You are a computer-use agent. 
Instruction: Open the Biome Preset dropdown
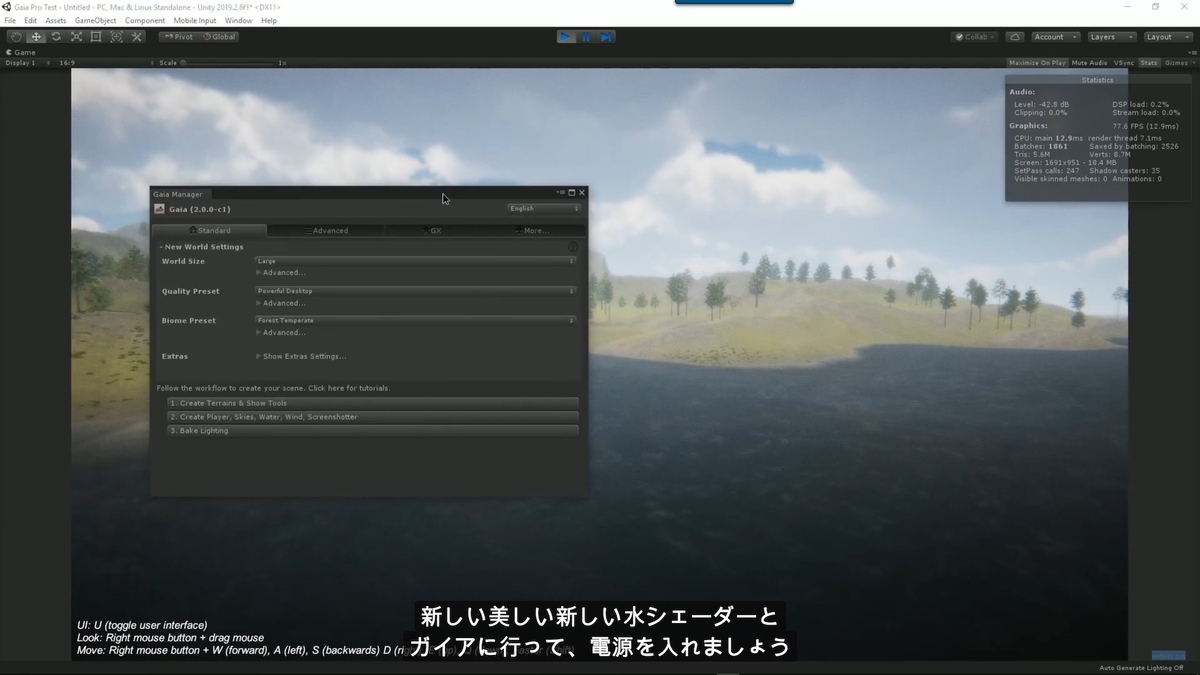pyautogui.click(x=415, y=321)
